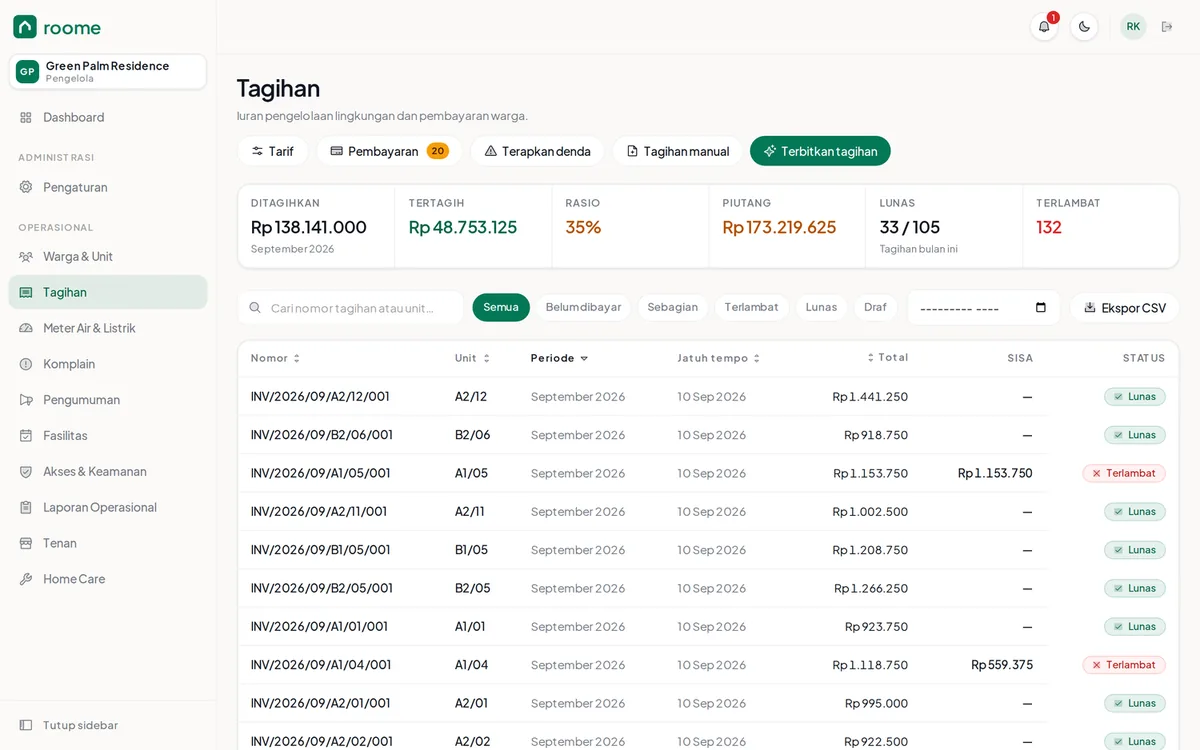This screenshot has width=1200, height=750.
Task: Open invoice INV/2026/09/B2/05/001
Action: 322,588
